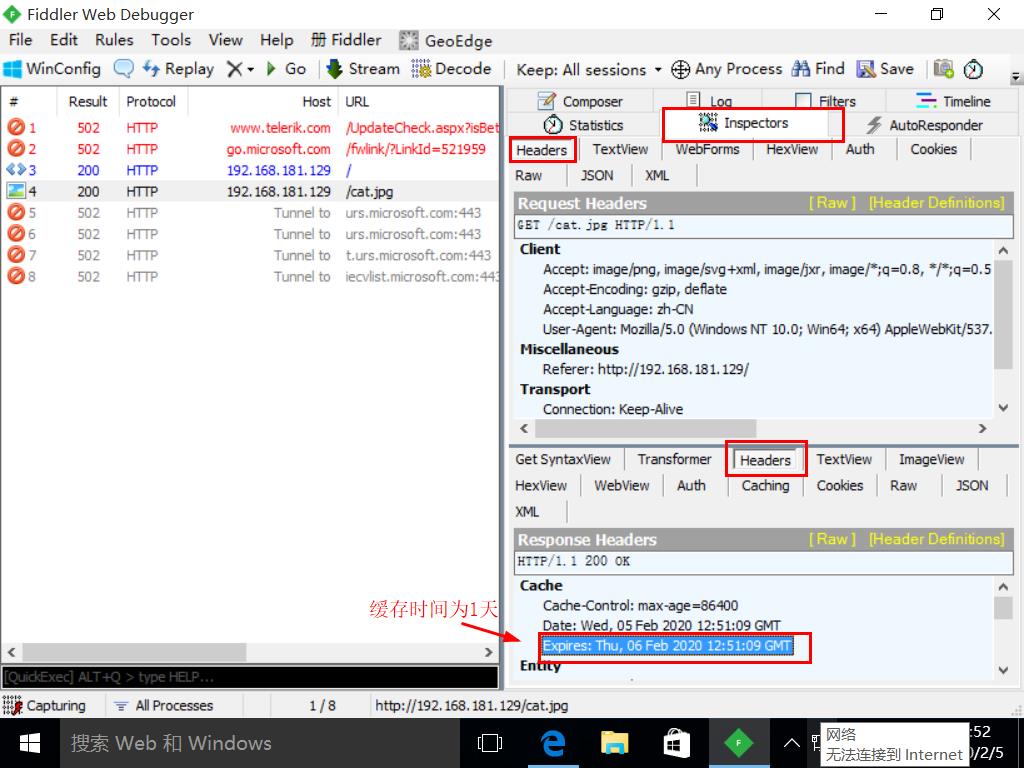Viewport: 1024px width, 768px height.
Task: Click Header Definitions link in Request Headers
Action: click(936, 203)
